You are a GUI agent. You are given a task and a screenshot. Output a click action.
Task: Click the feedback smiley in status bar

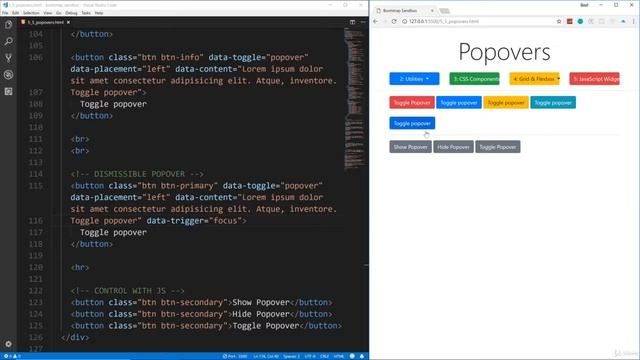(352, 356)
